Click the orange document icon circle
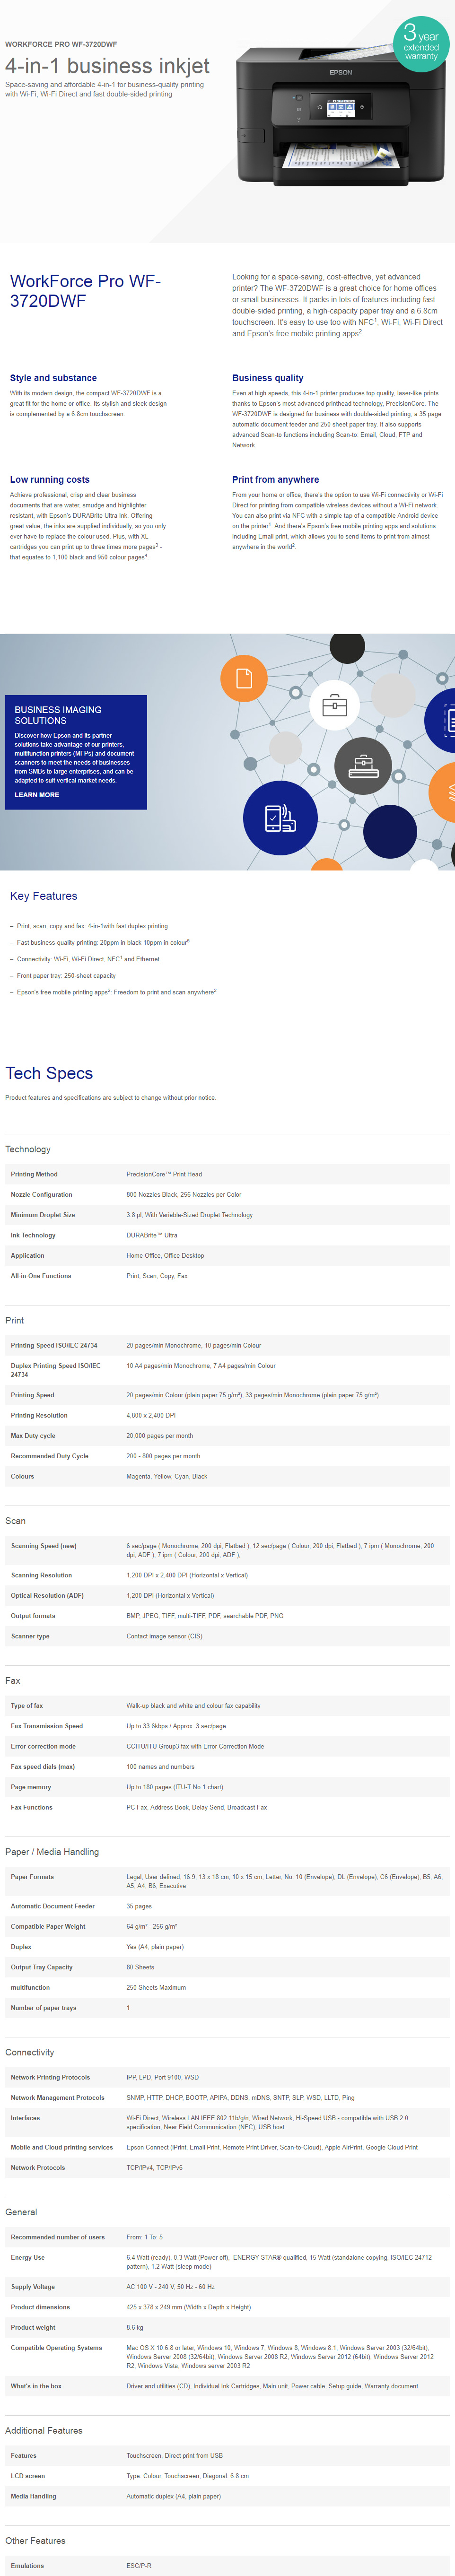 (x=244, y=679)
